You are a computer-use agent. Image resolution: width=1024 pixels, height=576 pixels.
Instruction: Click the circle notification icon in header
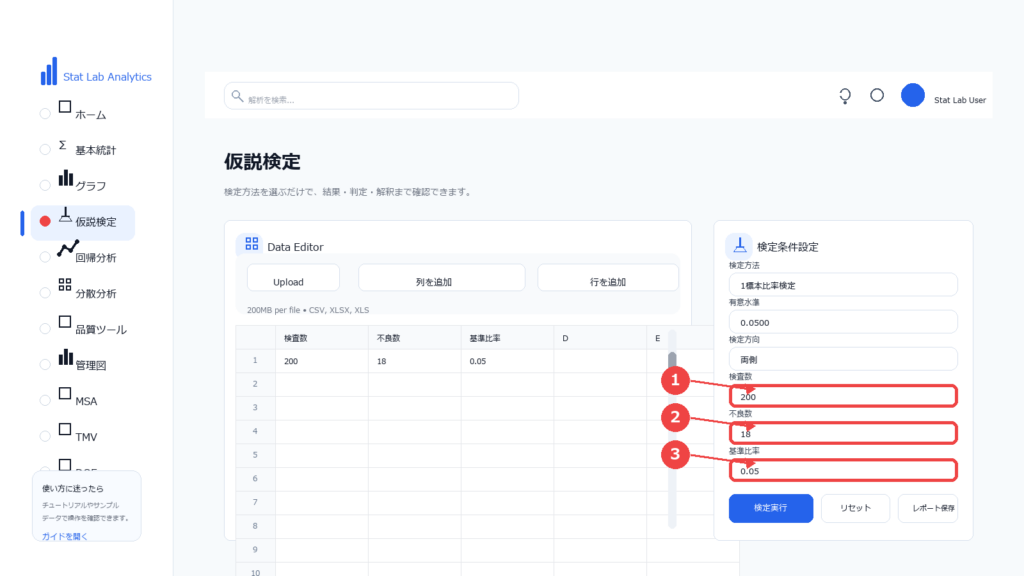(877, 95)
